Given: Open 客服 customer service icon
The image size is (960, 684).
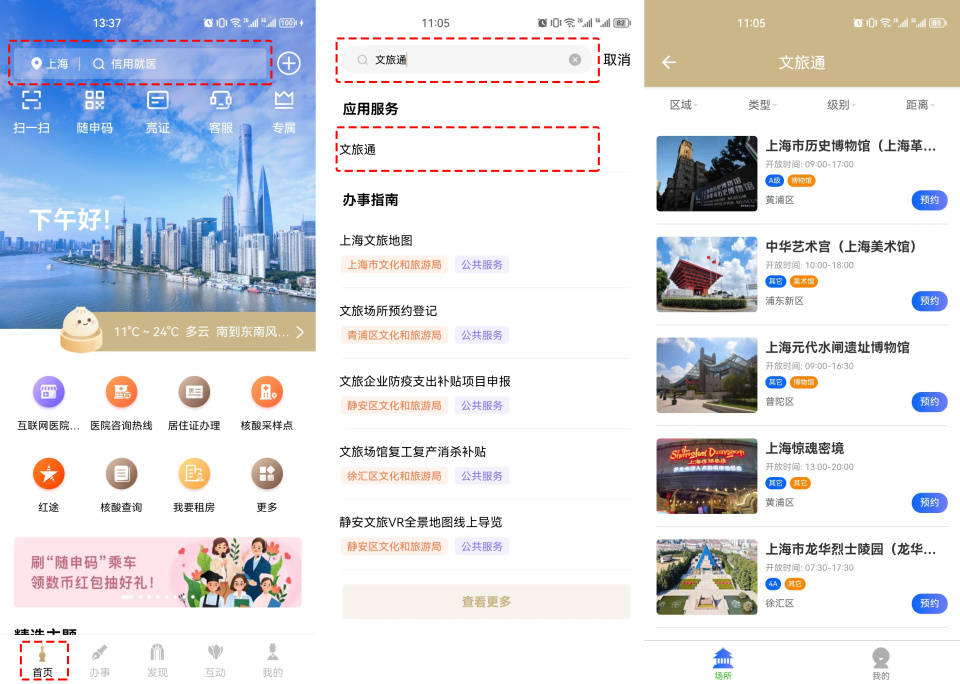Looking at the screenshot, I should click(x=221, y=100).
